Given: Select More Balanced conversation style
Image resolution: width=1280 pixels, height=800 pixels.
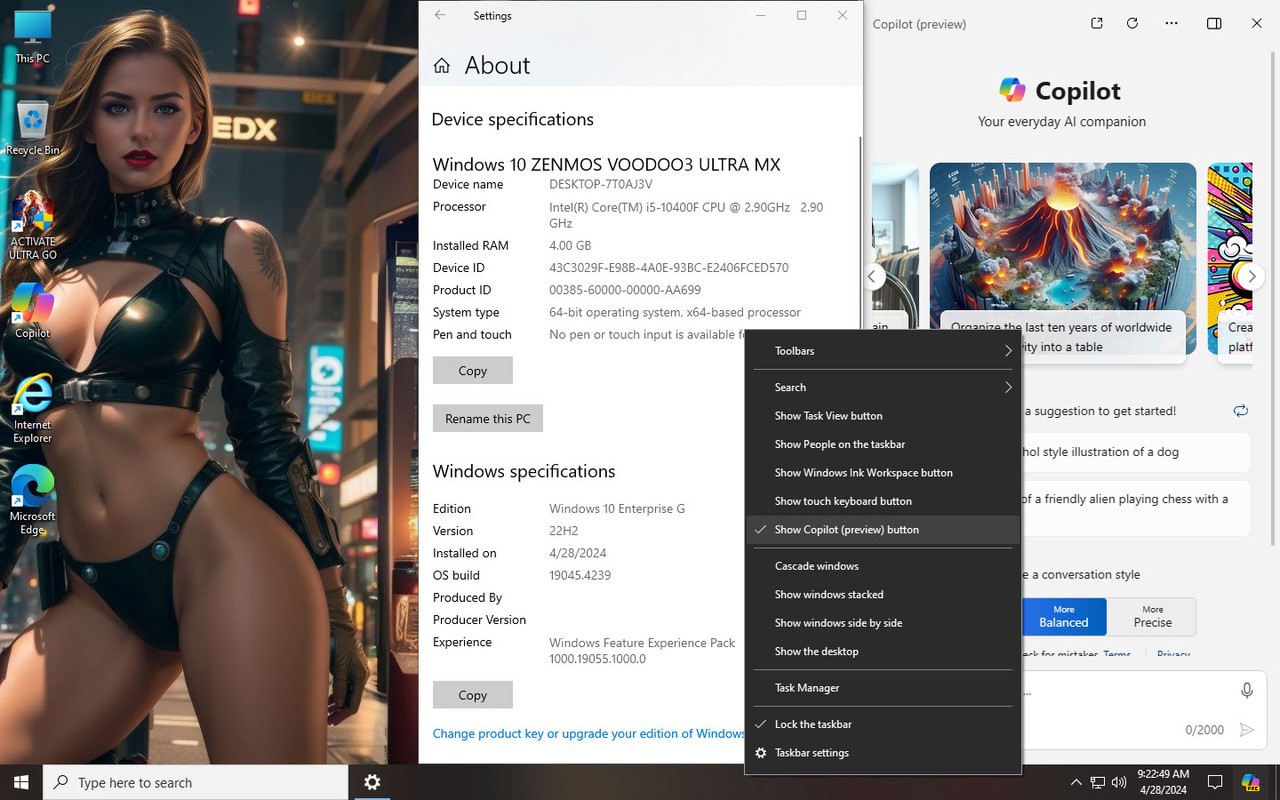Looking at the screenshot, I should coord(1063,617).
